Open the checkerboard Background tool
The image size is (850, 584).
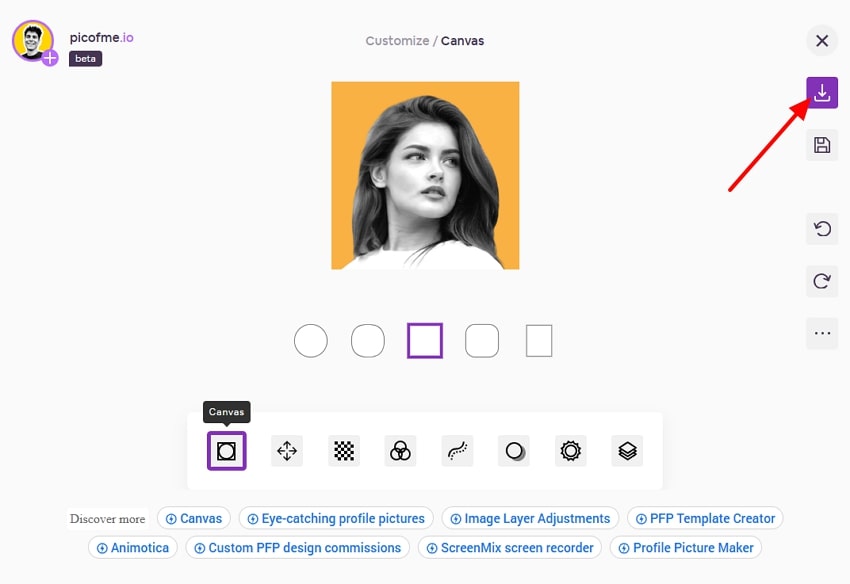coord(344,451)
